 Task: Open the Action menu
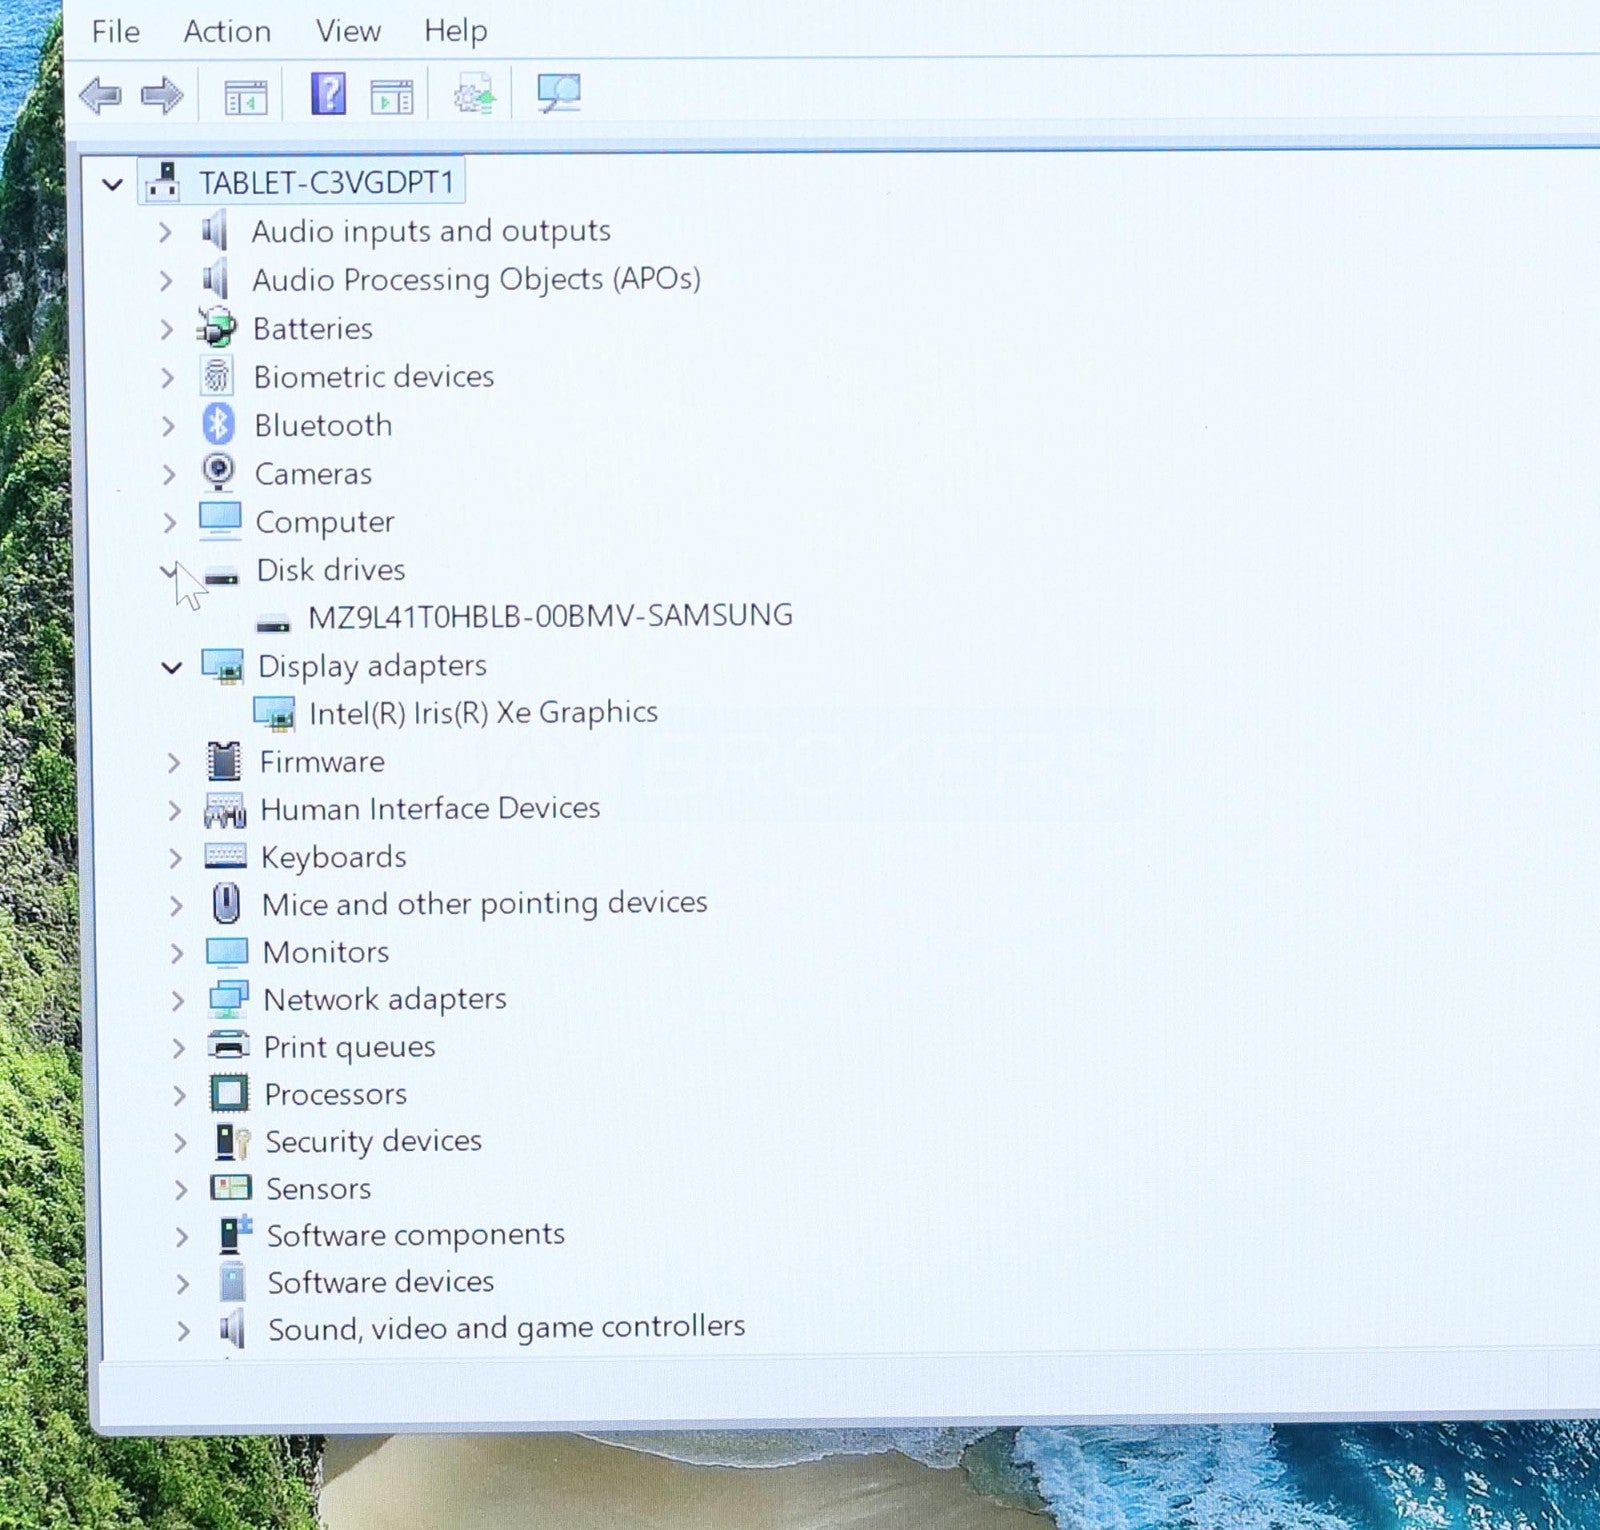pyautogui.click(x=227, y=32)
